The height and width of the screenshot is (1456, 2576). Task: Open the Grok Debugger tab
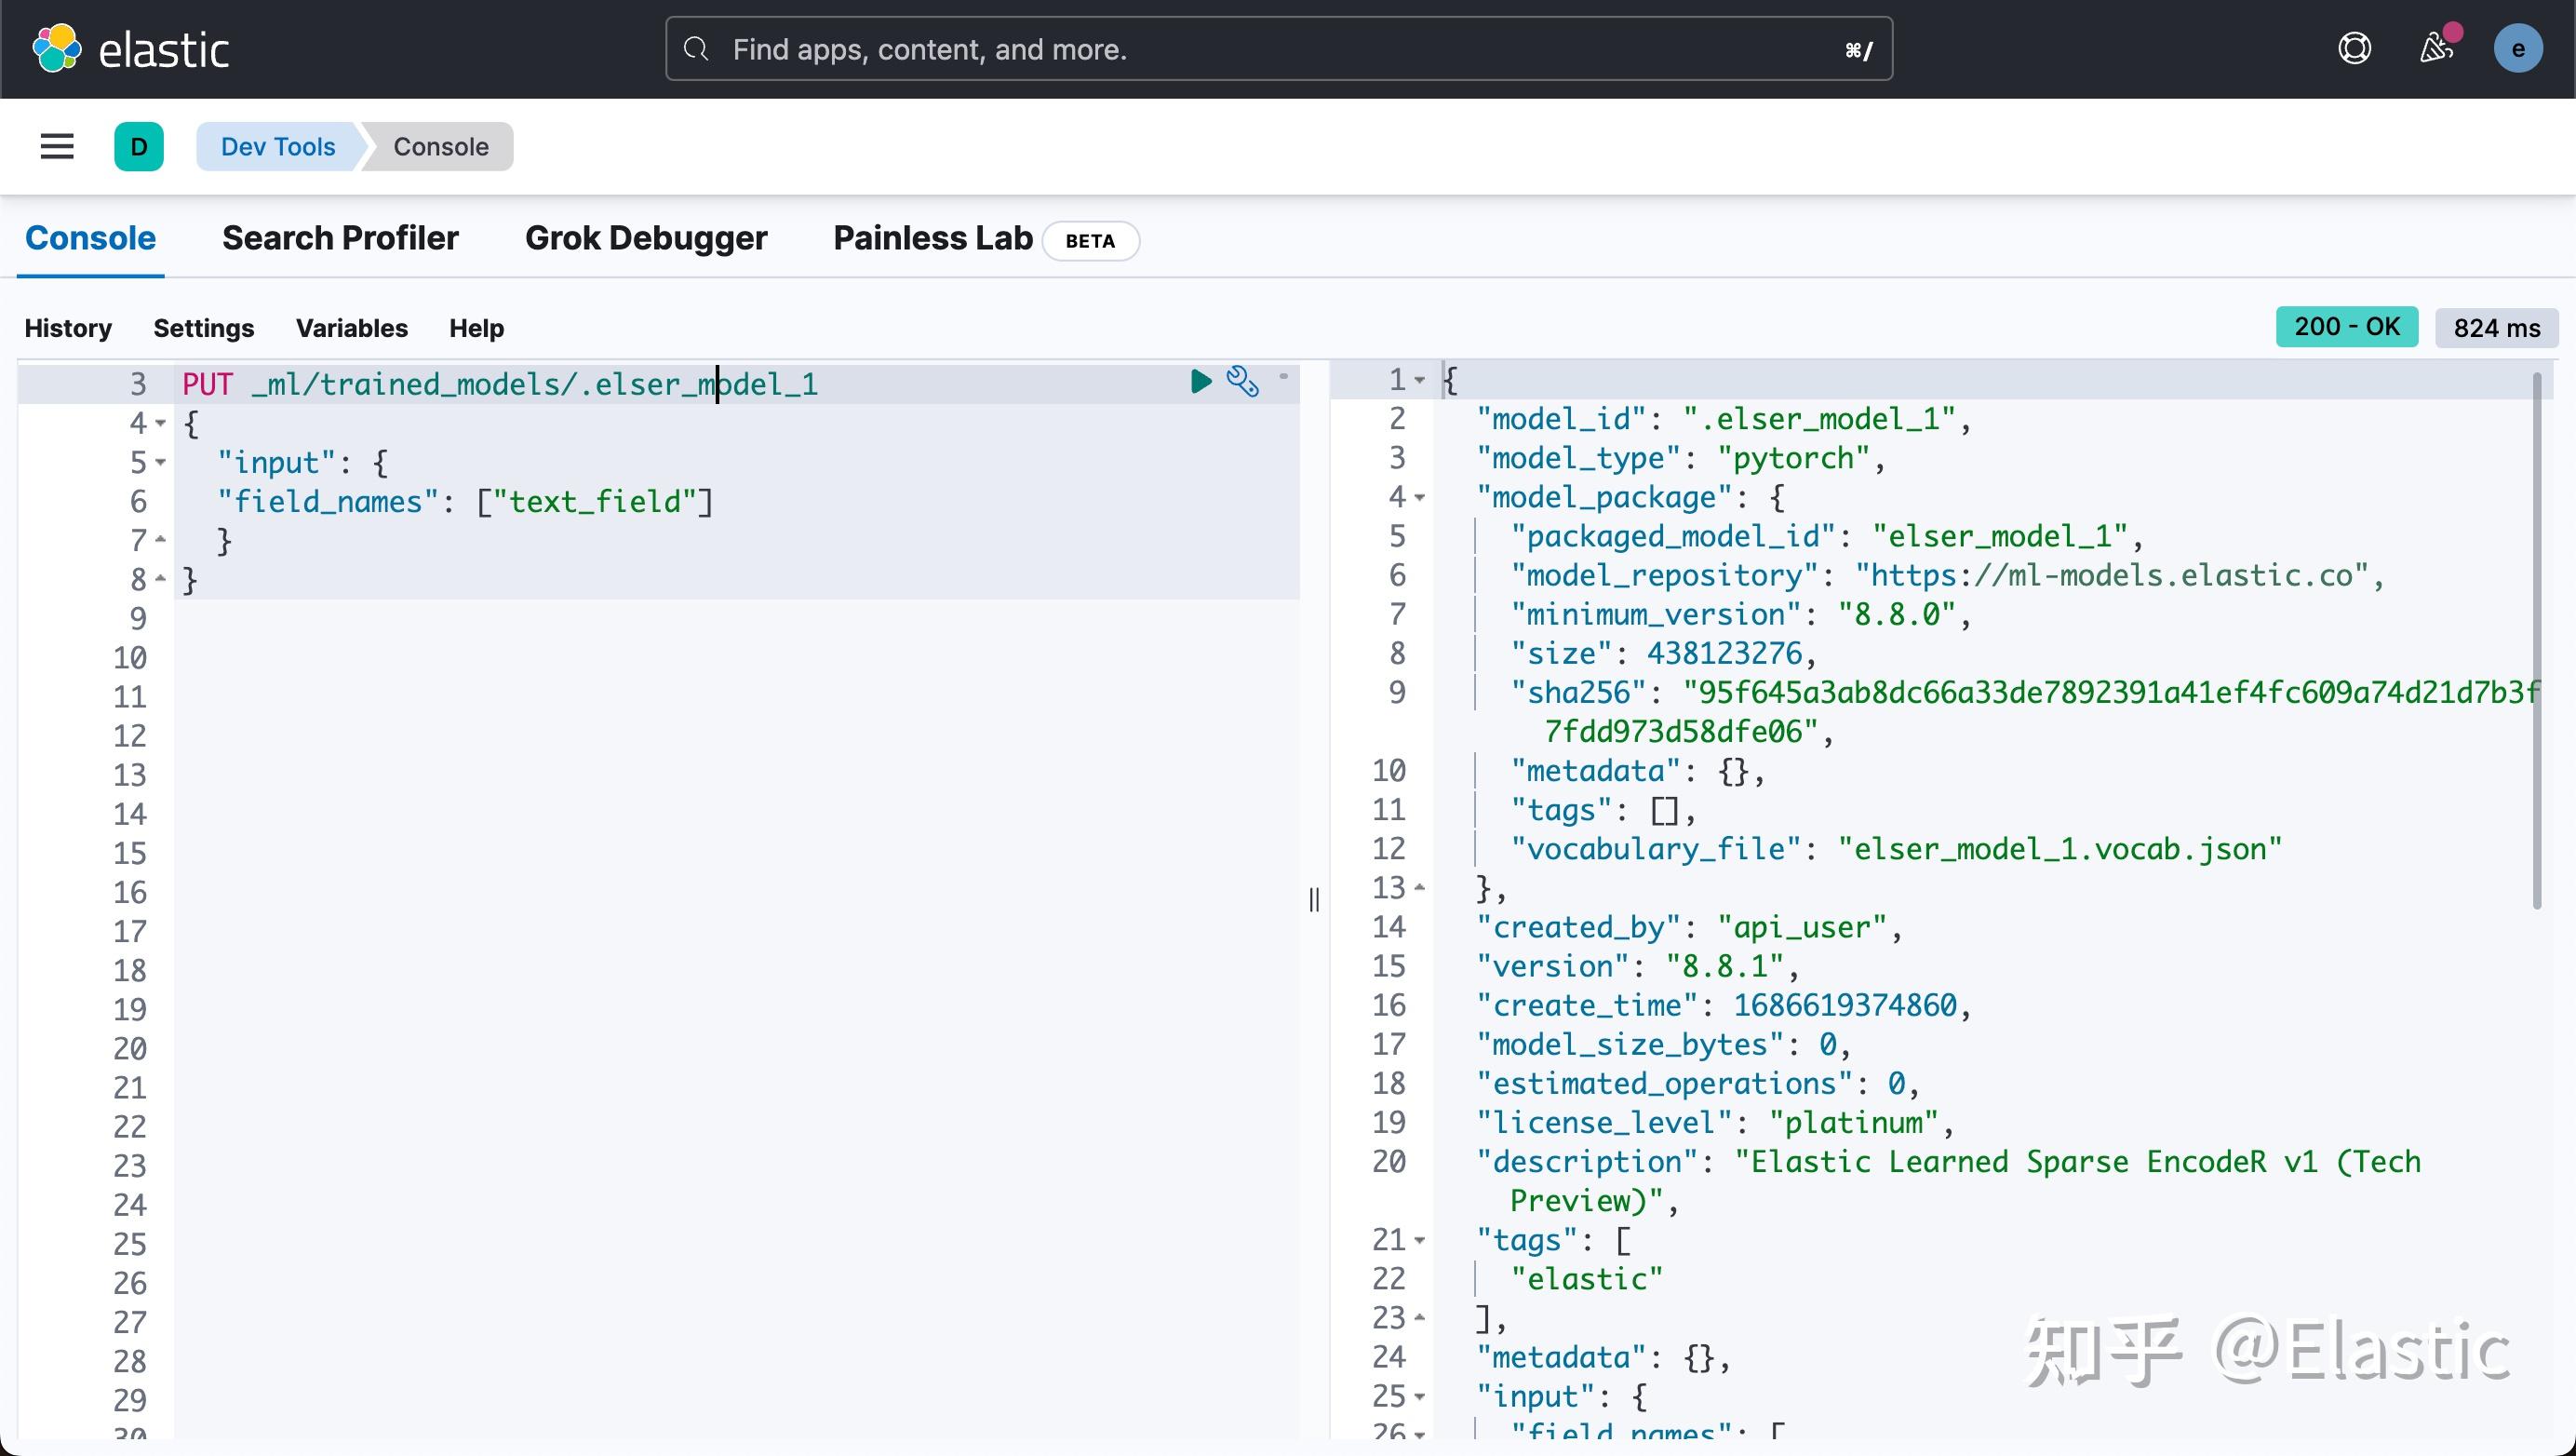[x=646, y=238]
